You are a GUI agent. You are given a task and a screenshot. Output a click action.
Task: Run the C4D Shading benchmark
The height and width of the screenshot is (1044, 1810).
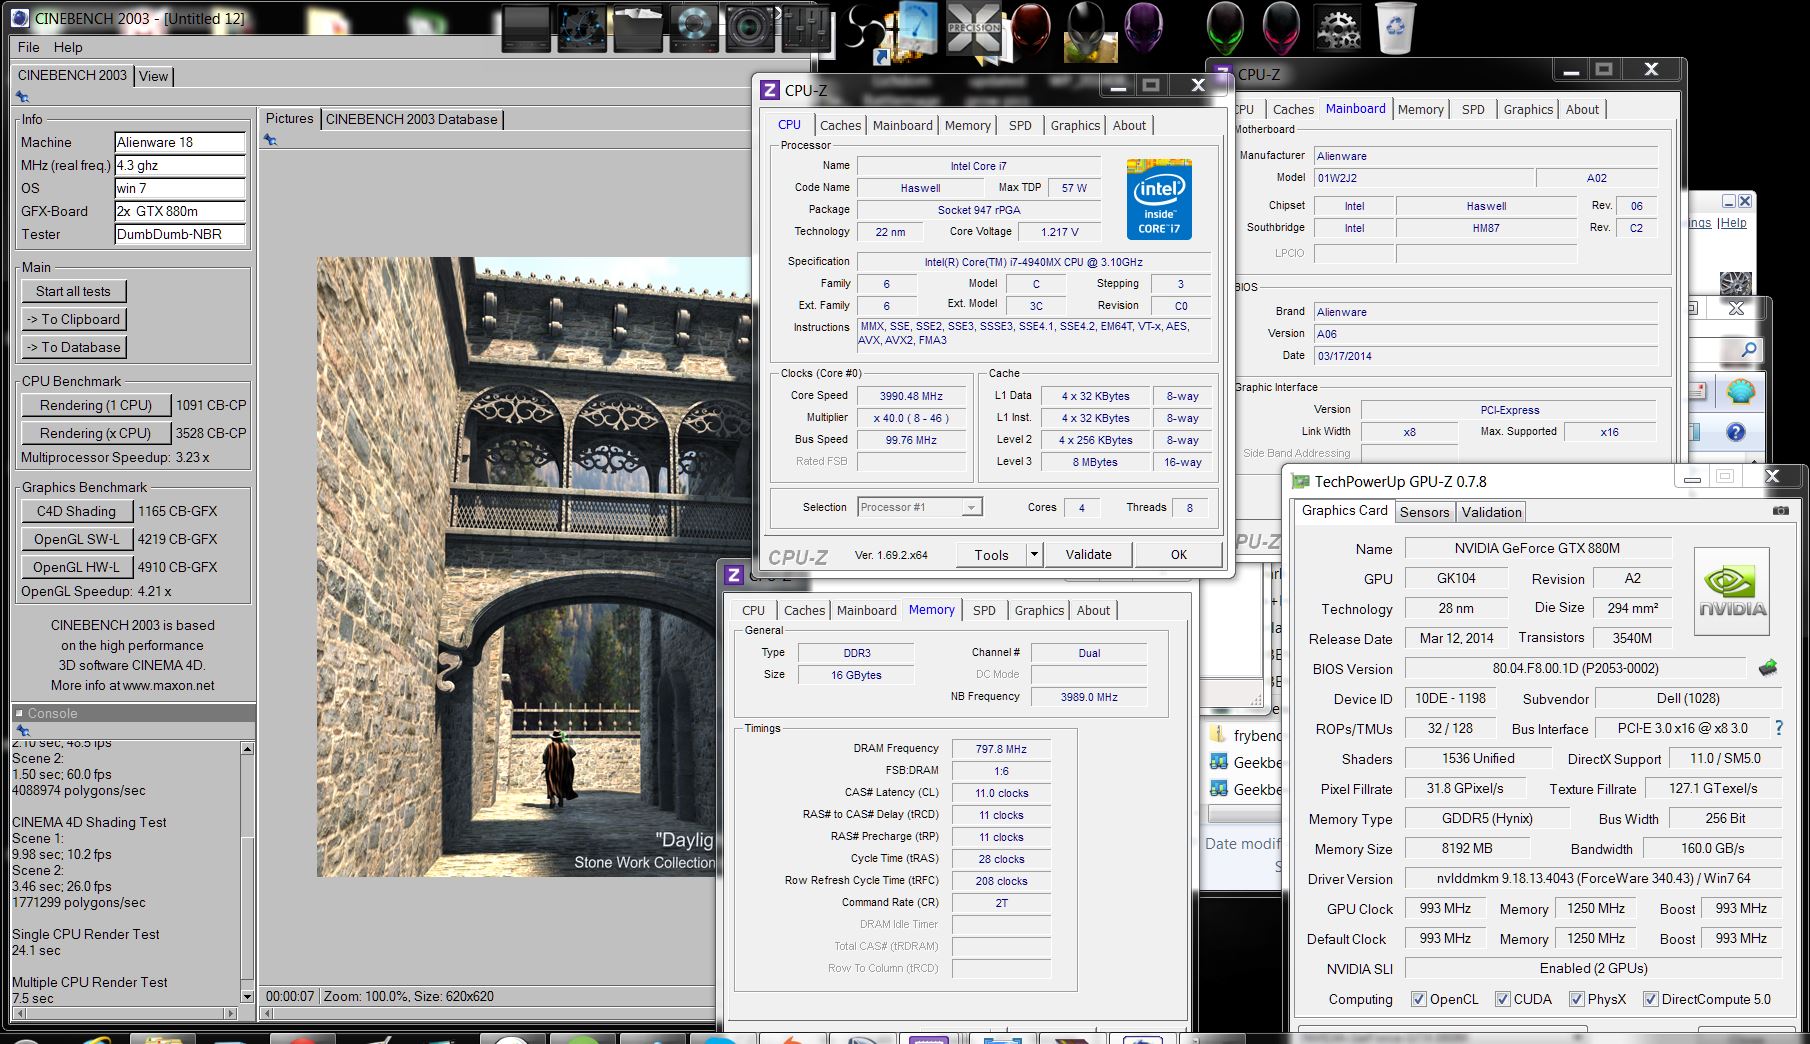77,511
